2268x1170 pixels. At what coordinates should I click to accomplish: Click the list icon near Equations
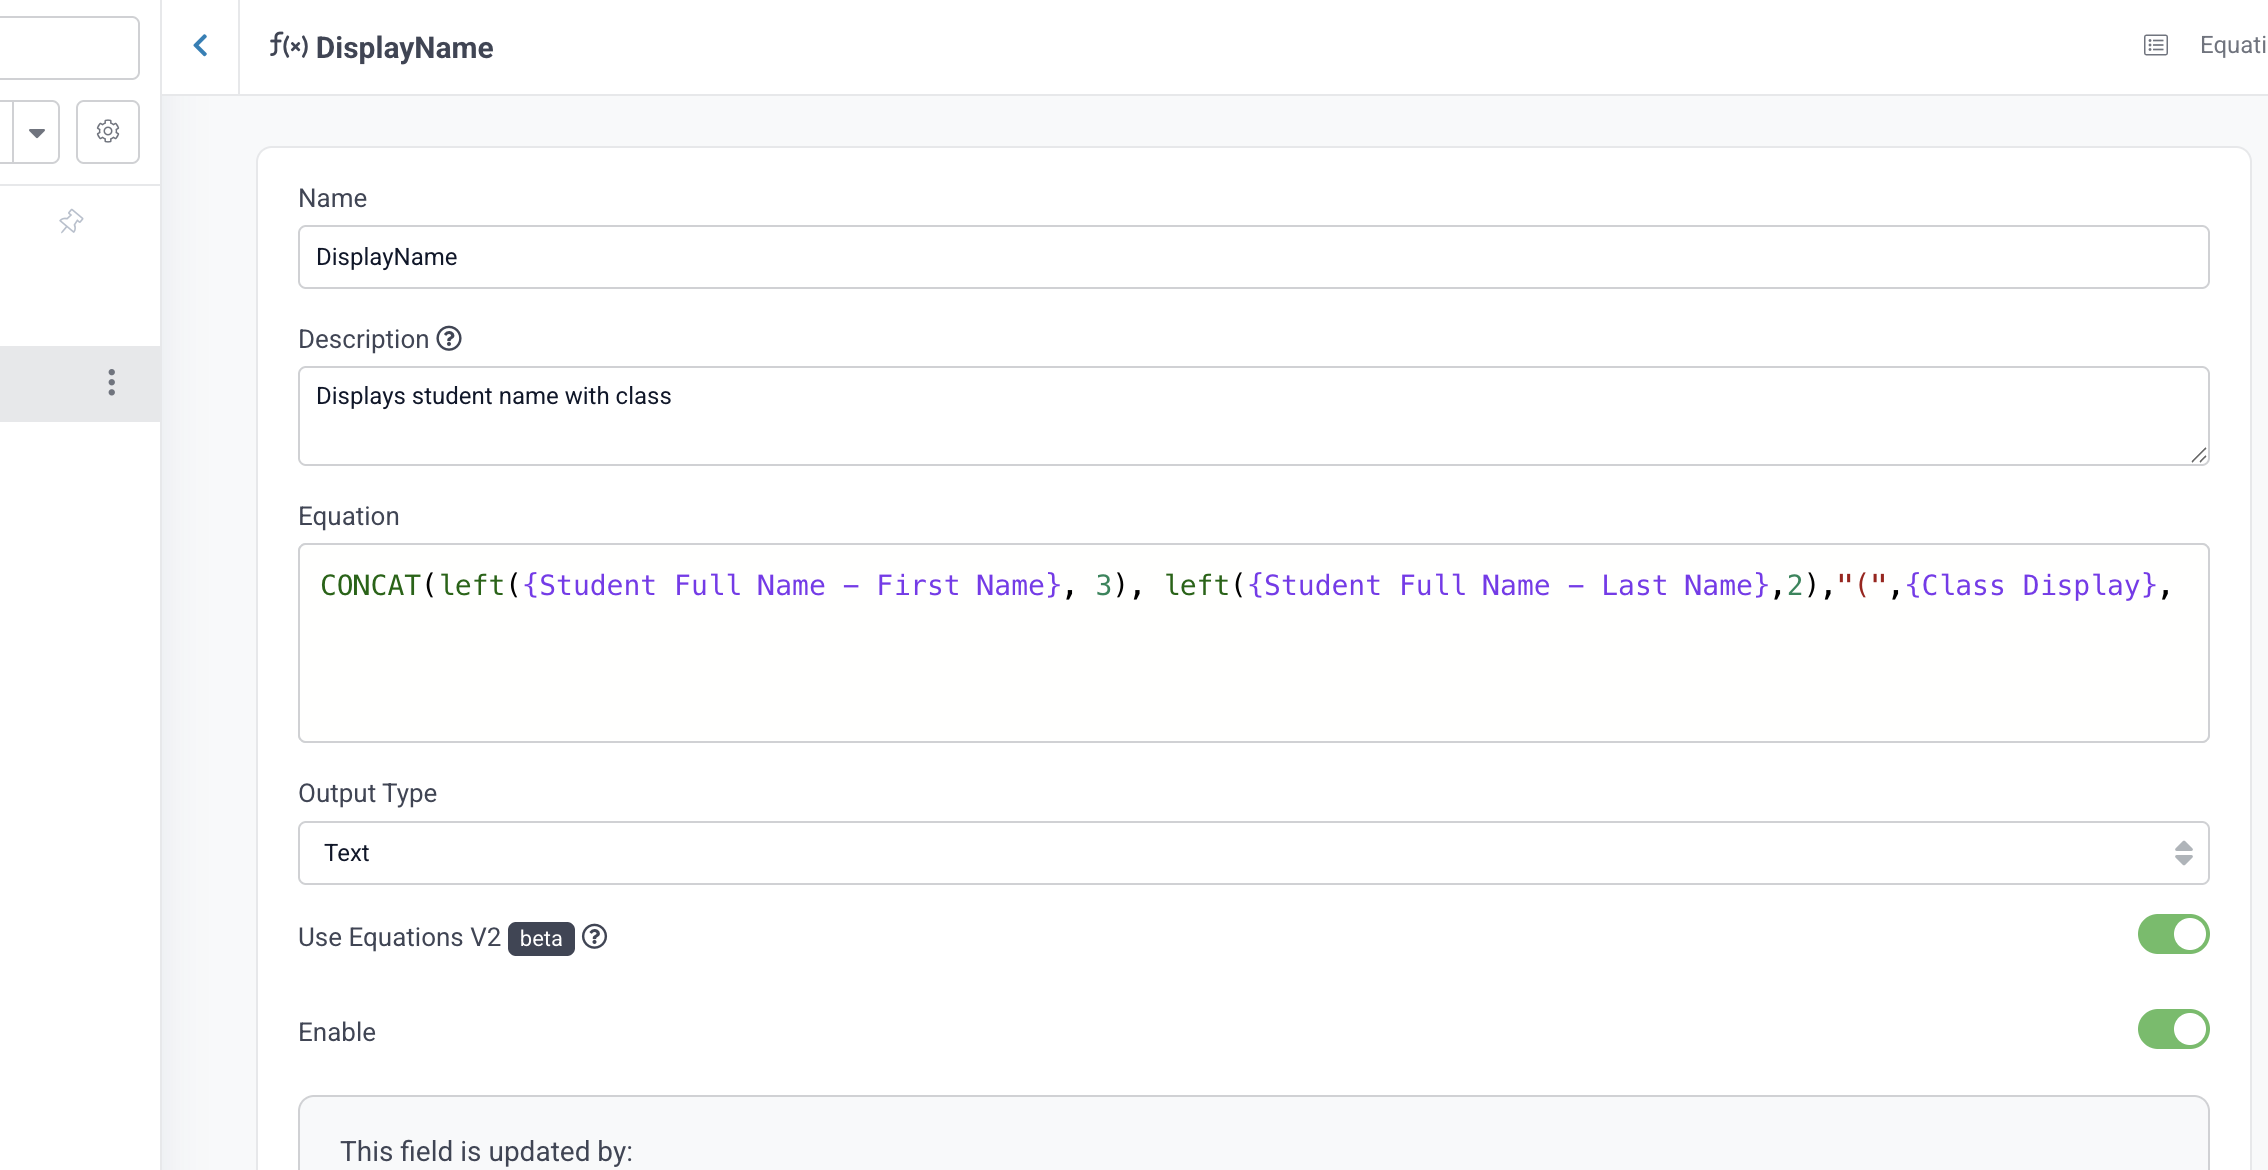click(x=2156, y=45)
